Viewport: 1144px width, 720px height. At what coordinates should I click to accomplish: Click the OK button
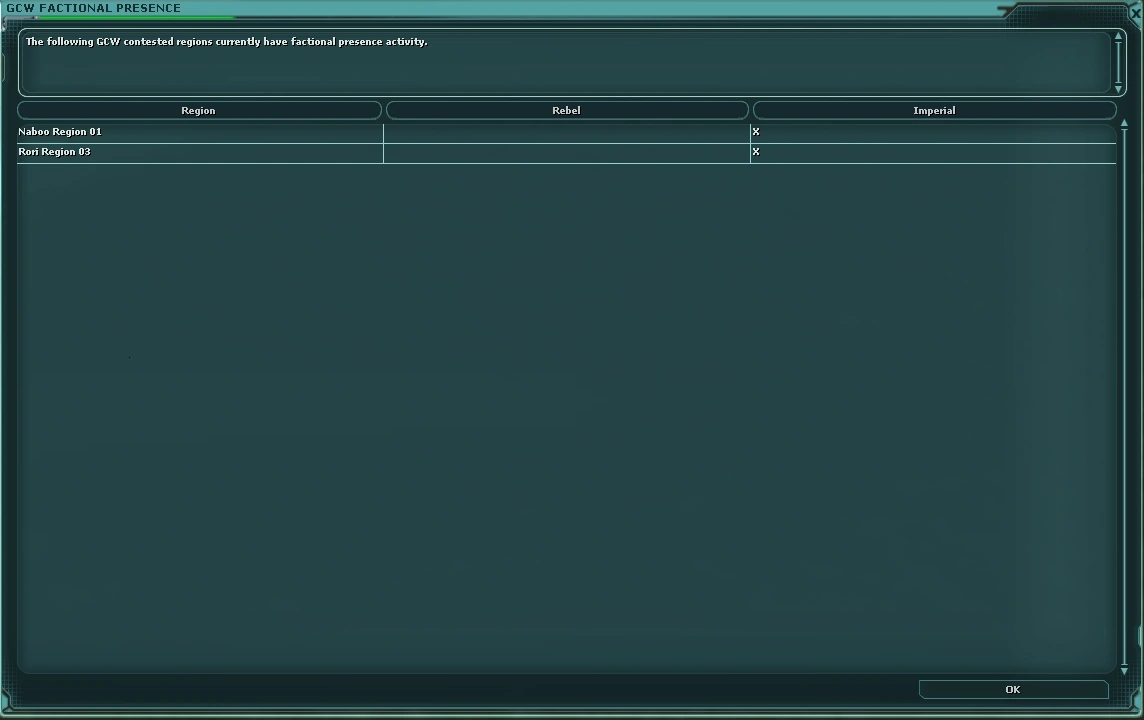click(1013, 689)
